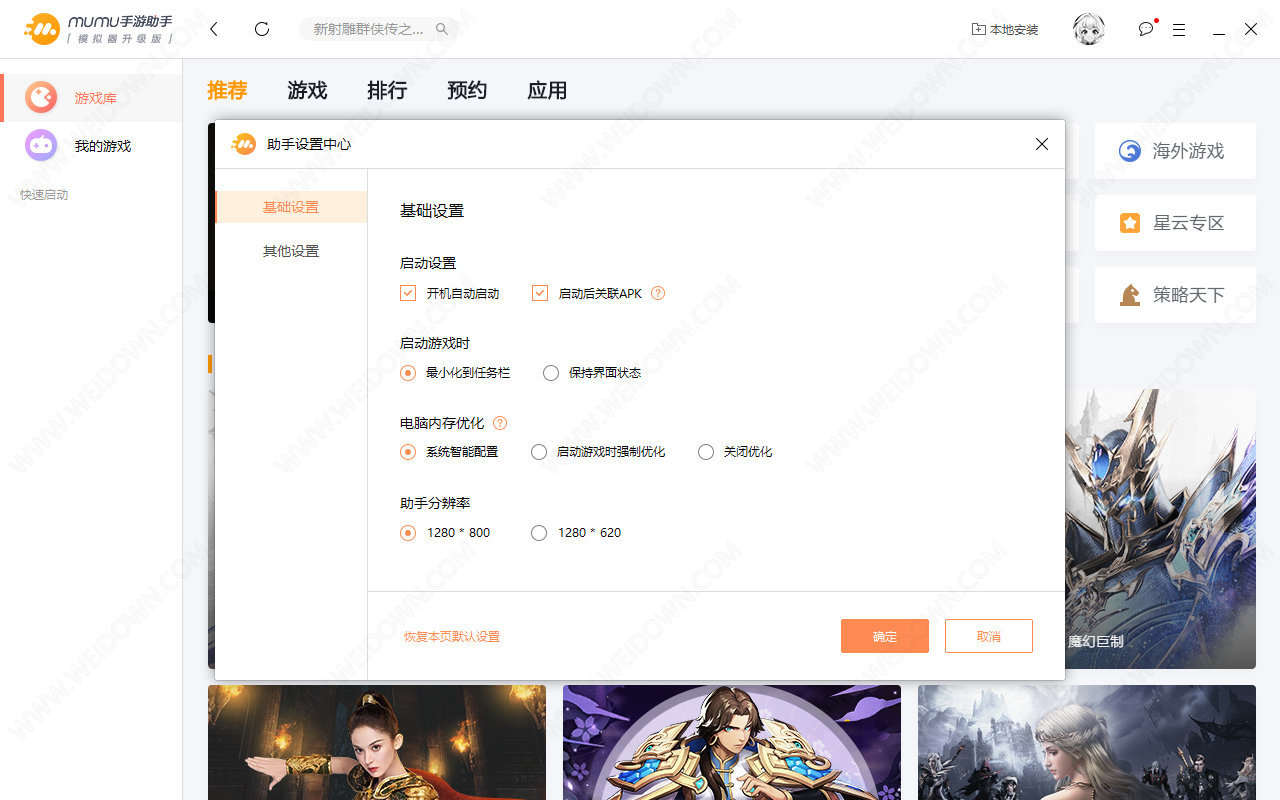Go back with the left arrow icon
The width and height of the screenshot is (1280, 800).
pyautogui.click(x=214, y=29)
